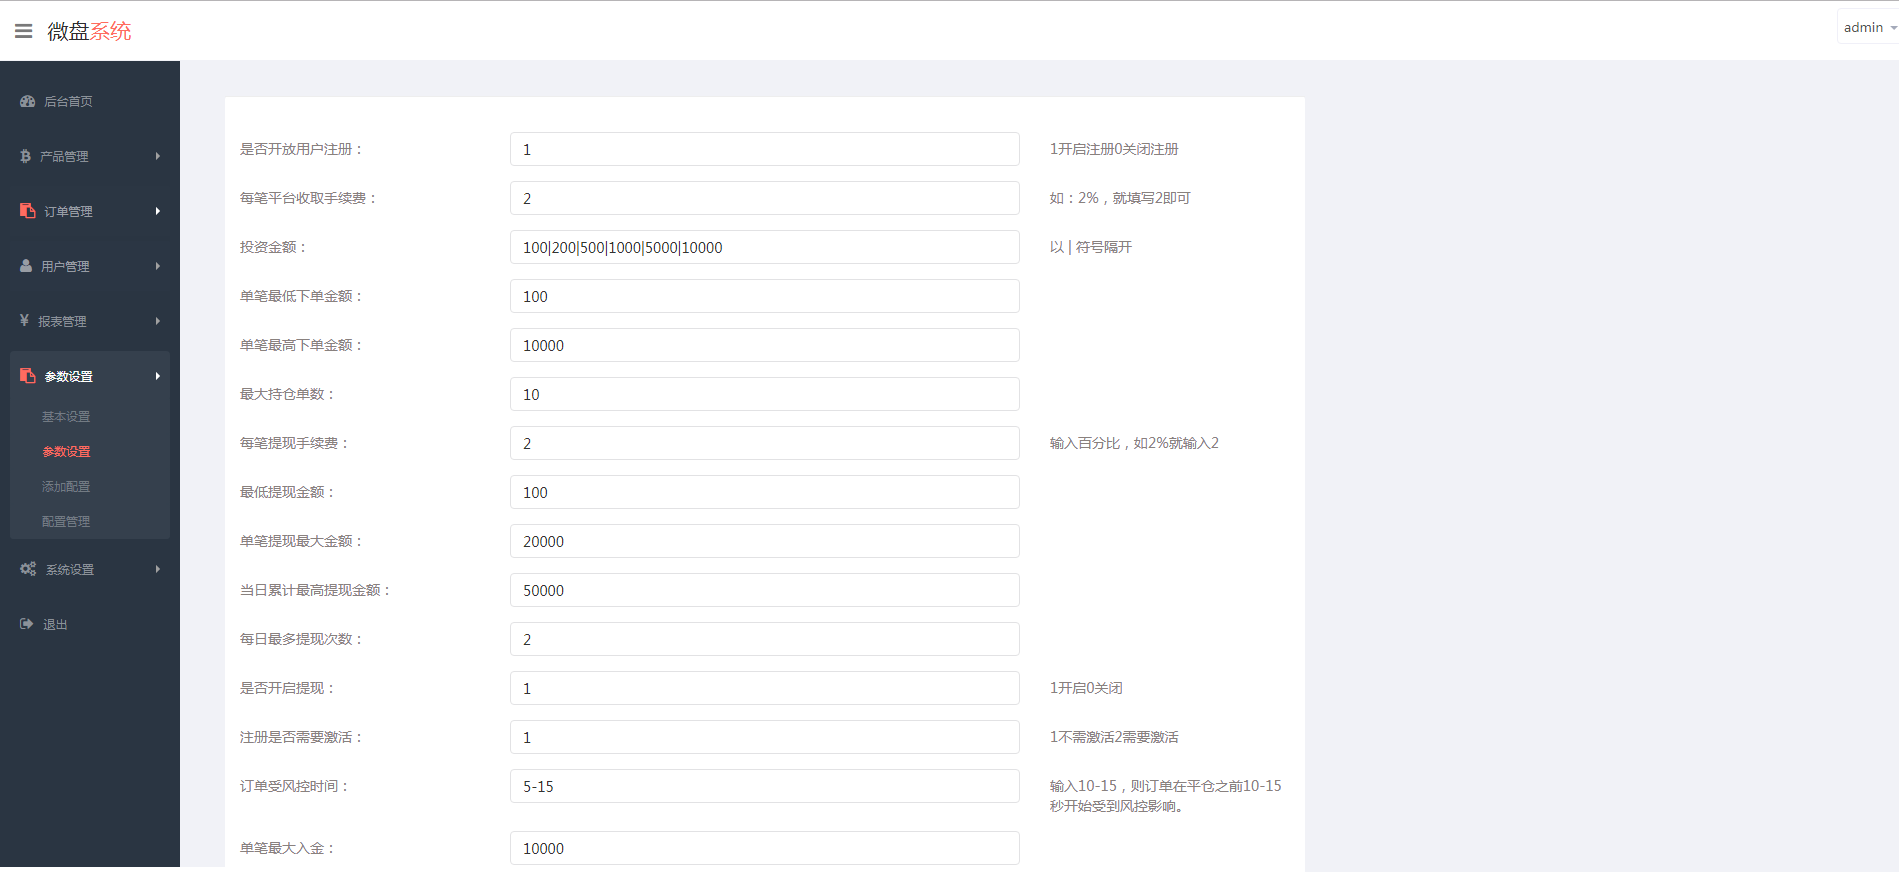Click the 投资金额 label
Image resolution: width=1899 pixels, height=872 pixels.
pyautogui.click(x=274, y=247)
